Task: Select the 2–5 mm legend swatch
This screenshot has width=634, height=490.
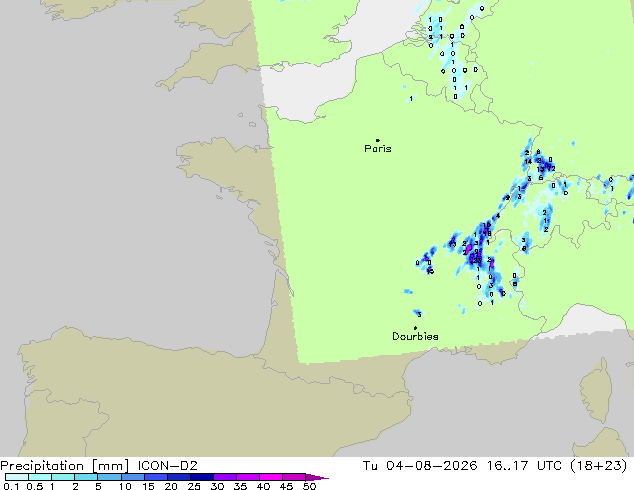Action: point(86,477)
